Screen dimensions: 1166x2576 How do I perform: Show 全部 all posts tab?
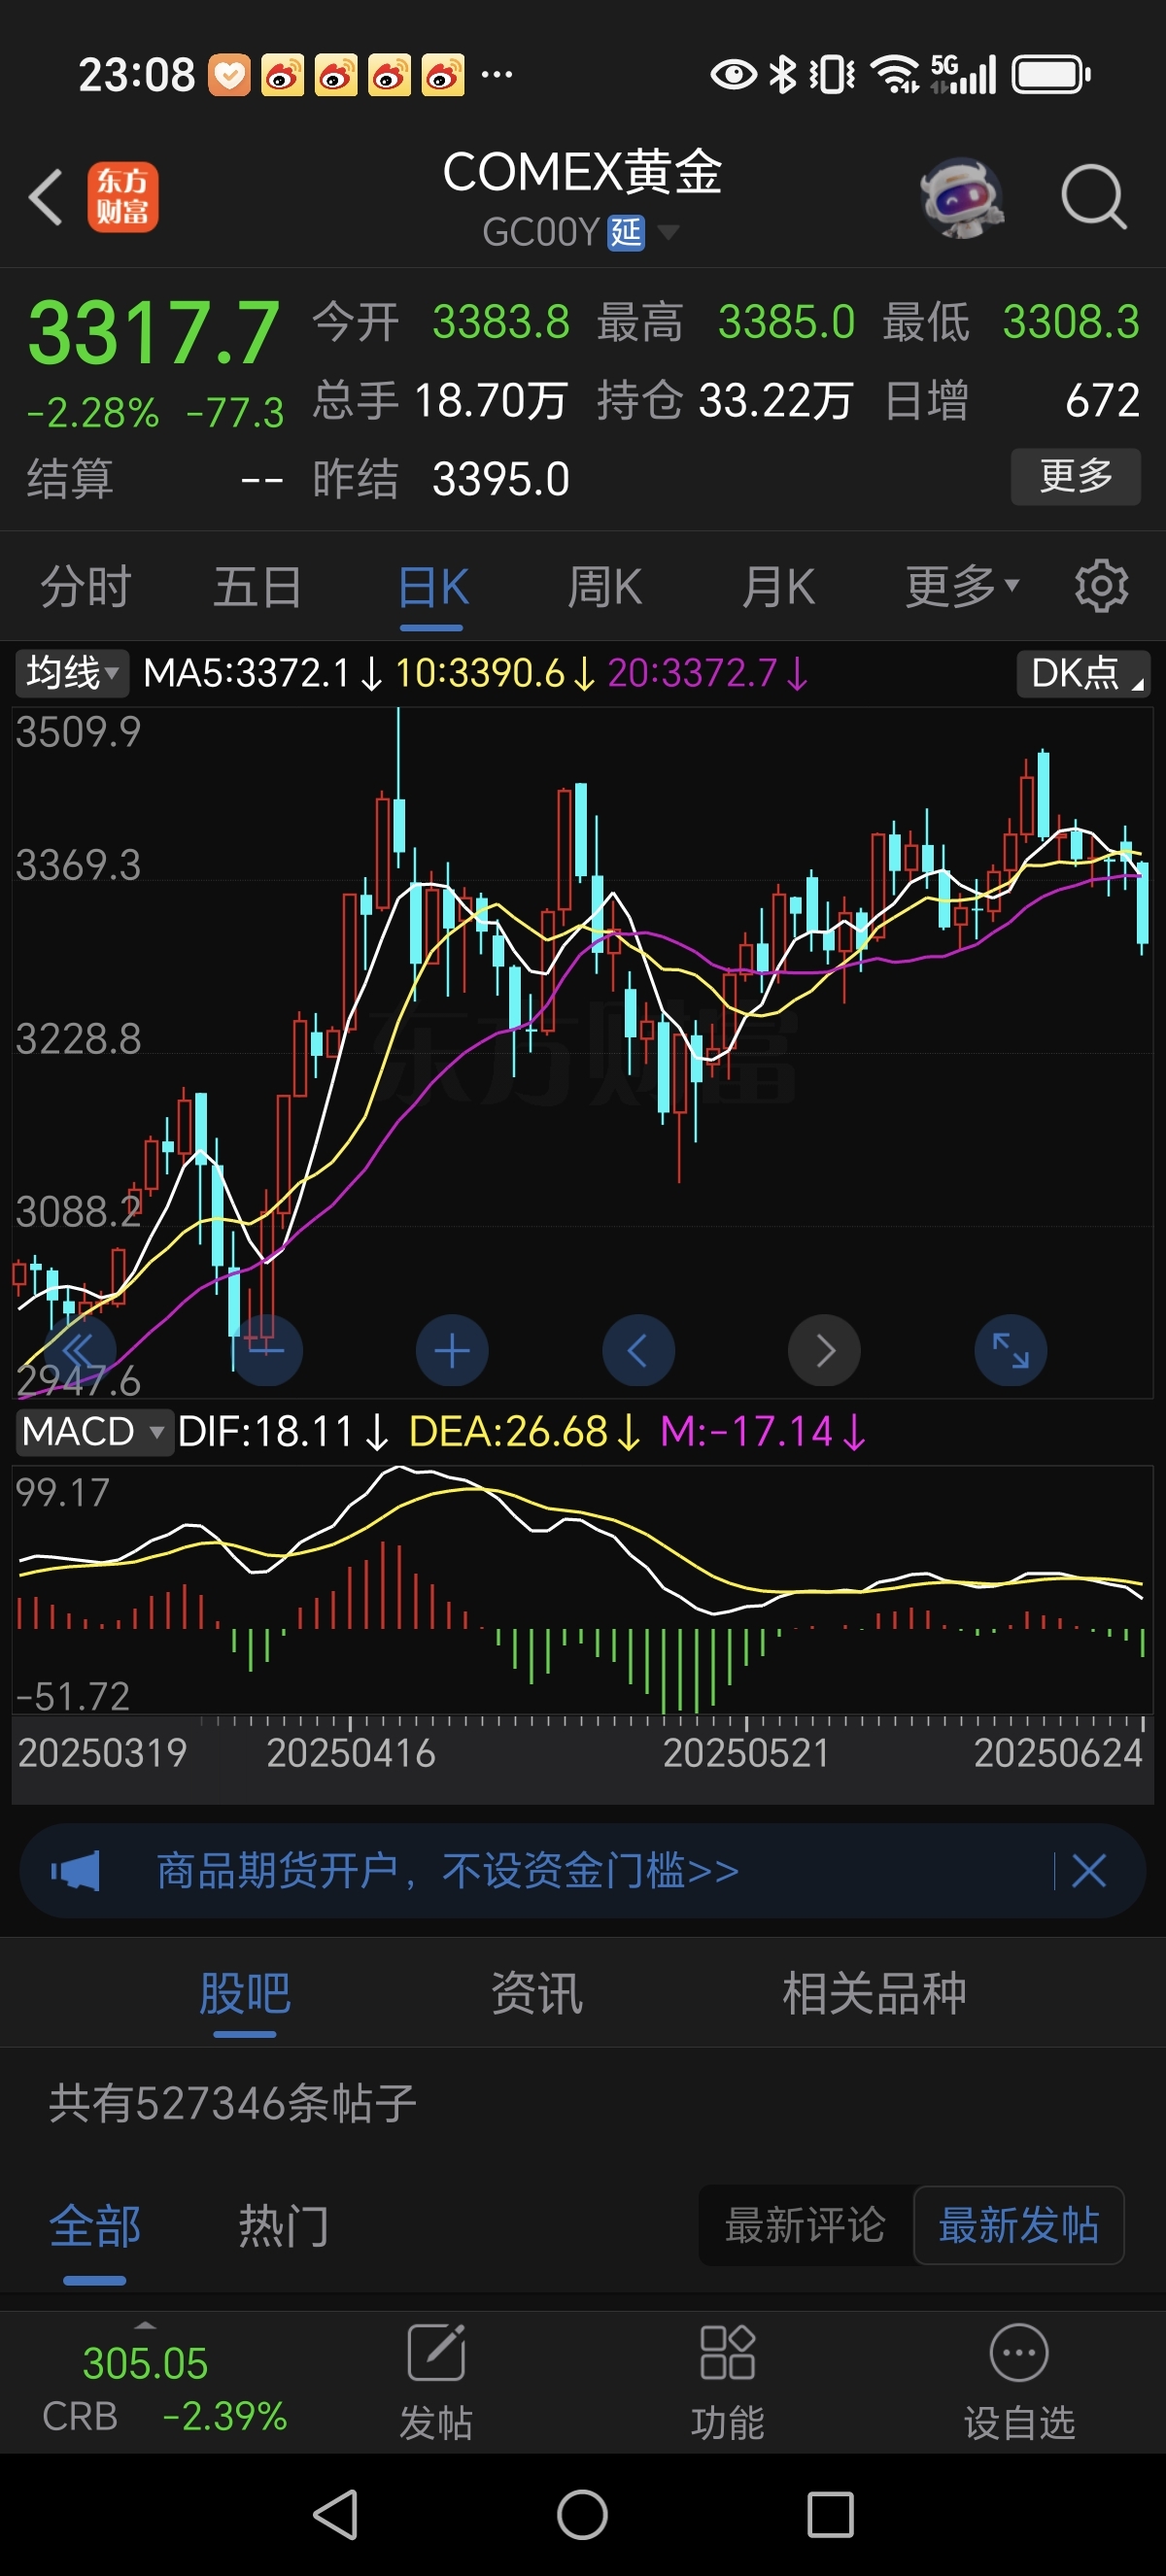point(95,2226)
